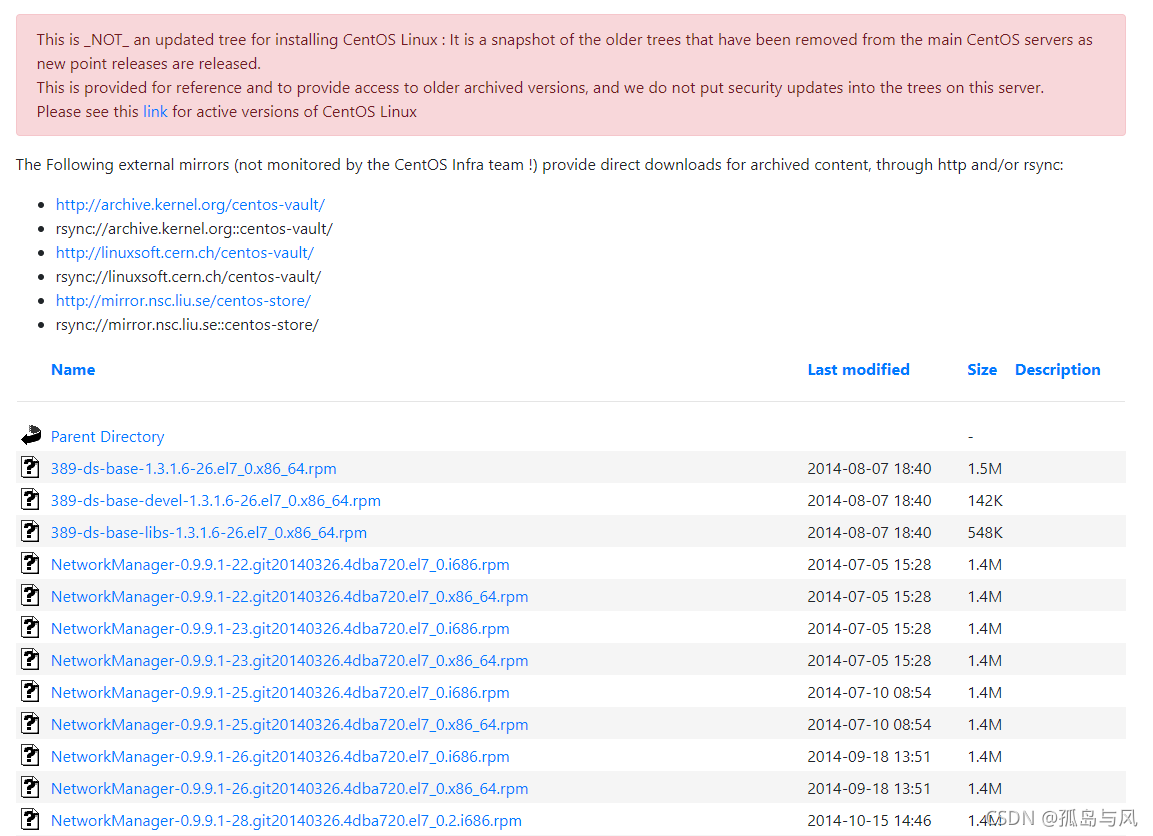Sort listing by the Description column header

coord(1057,370)
